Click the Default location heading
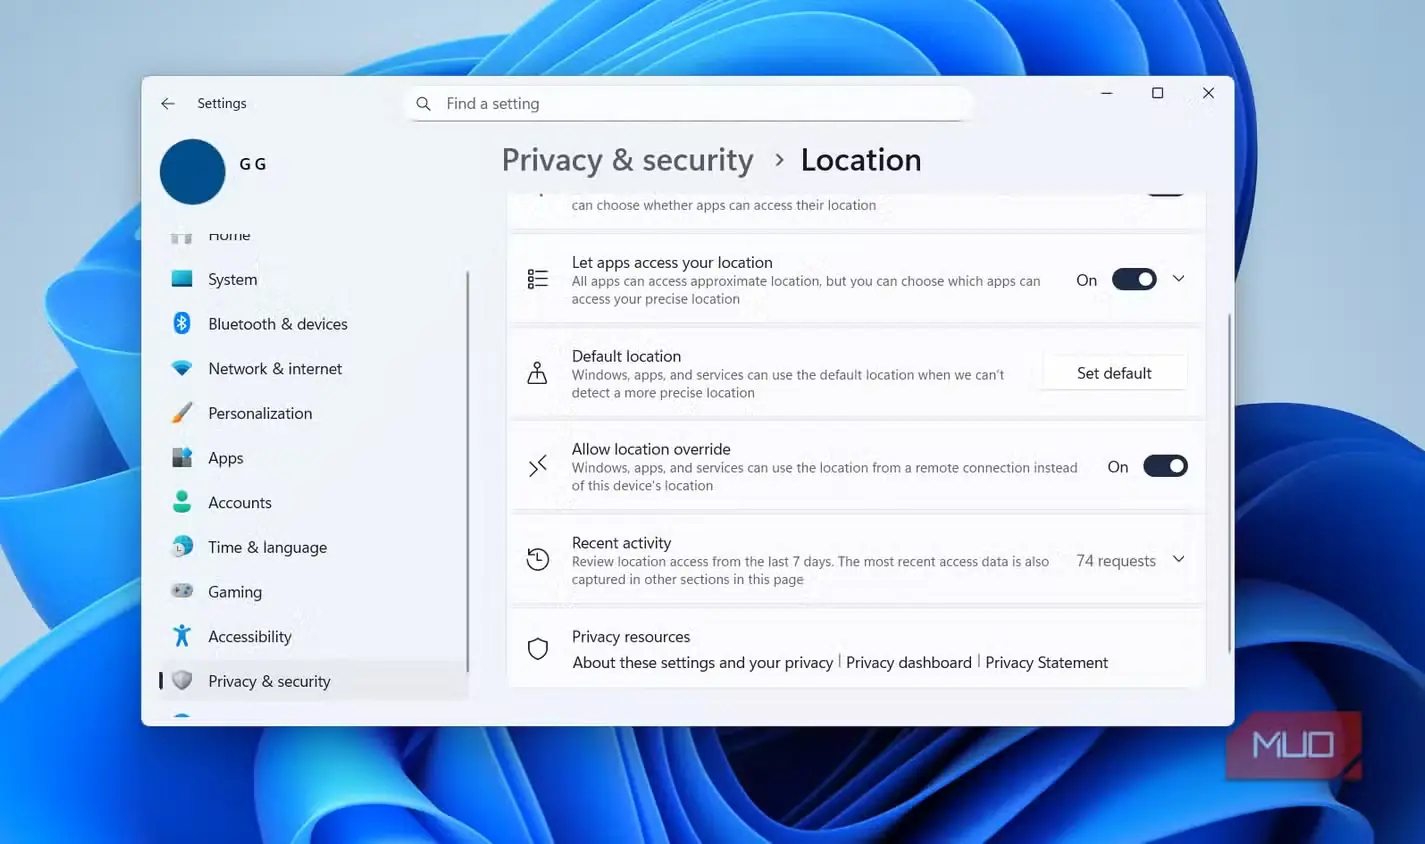Image resolution: width=1425 pixels, height=844 pixels. [626, 356]
